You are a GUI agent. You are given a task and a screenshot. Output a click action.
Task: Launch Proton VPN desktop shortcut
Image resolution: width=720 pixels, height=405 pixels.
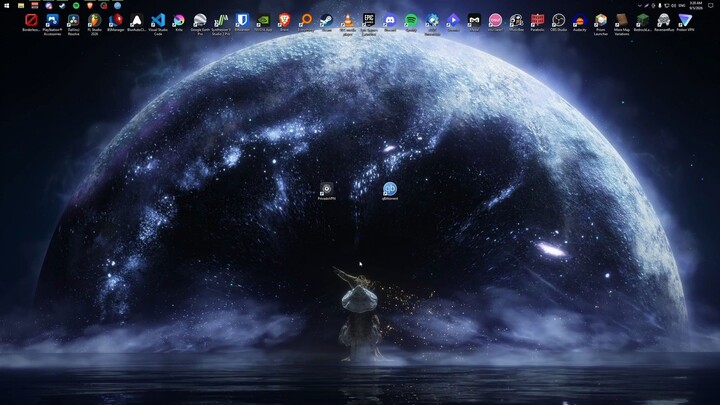coord(685,22)
